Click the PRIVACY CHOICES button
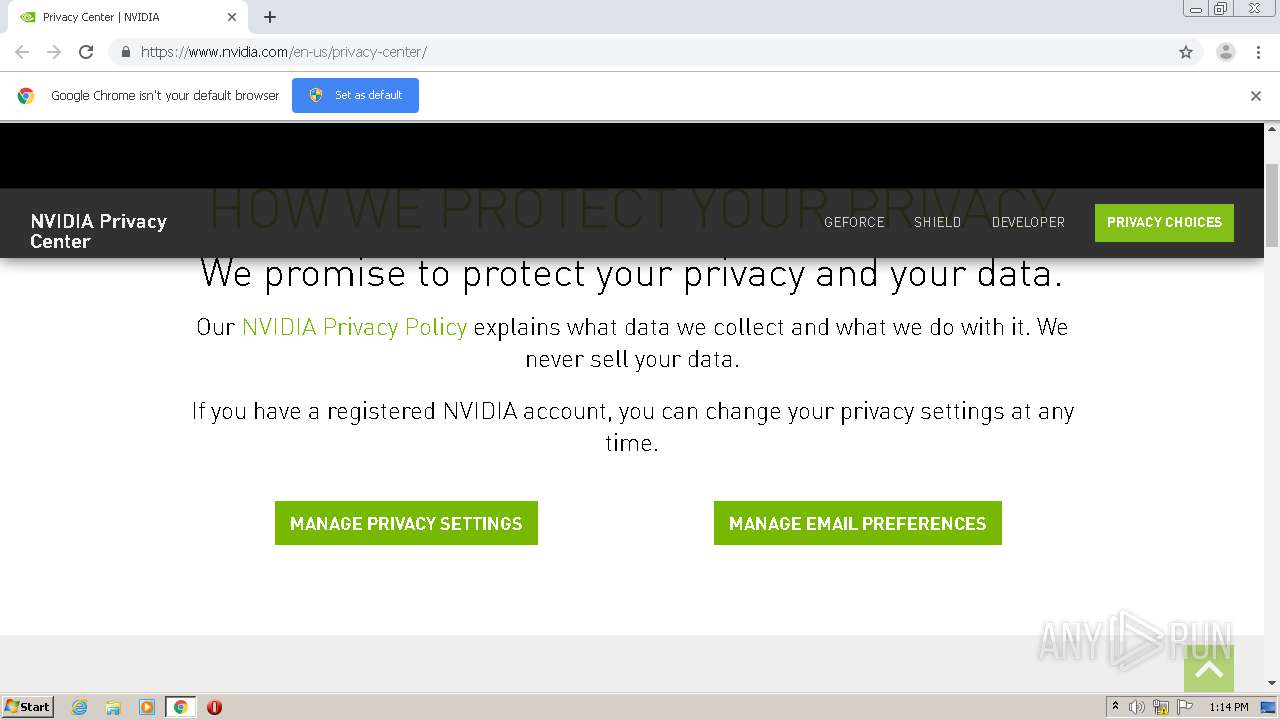The height and width of the screenshot is (720, 1280). (1164, 222)
